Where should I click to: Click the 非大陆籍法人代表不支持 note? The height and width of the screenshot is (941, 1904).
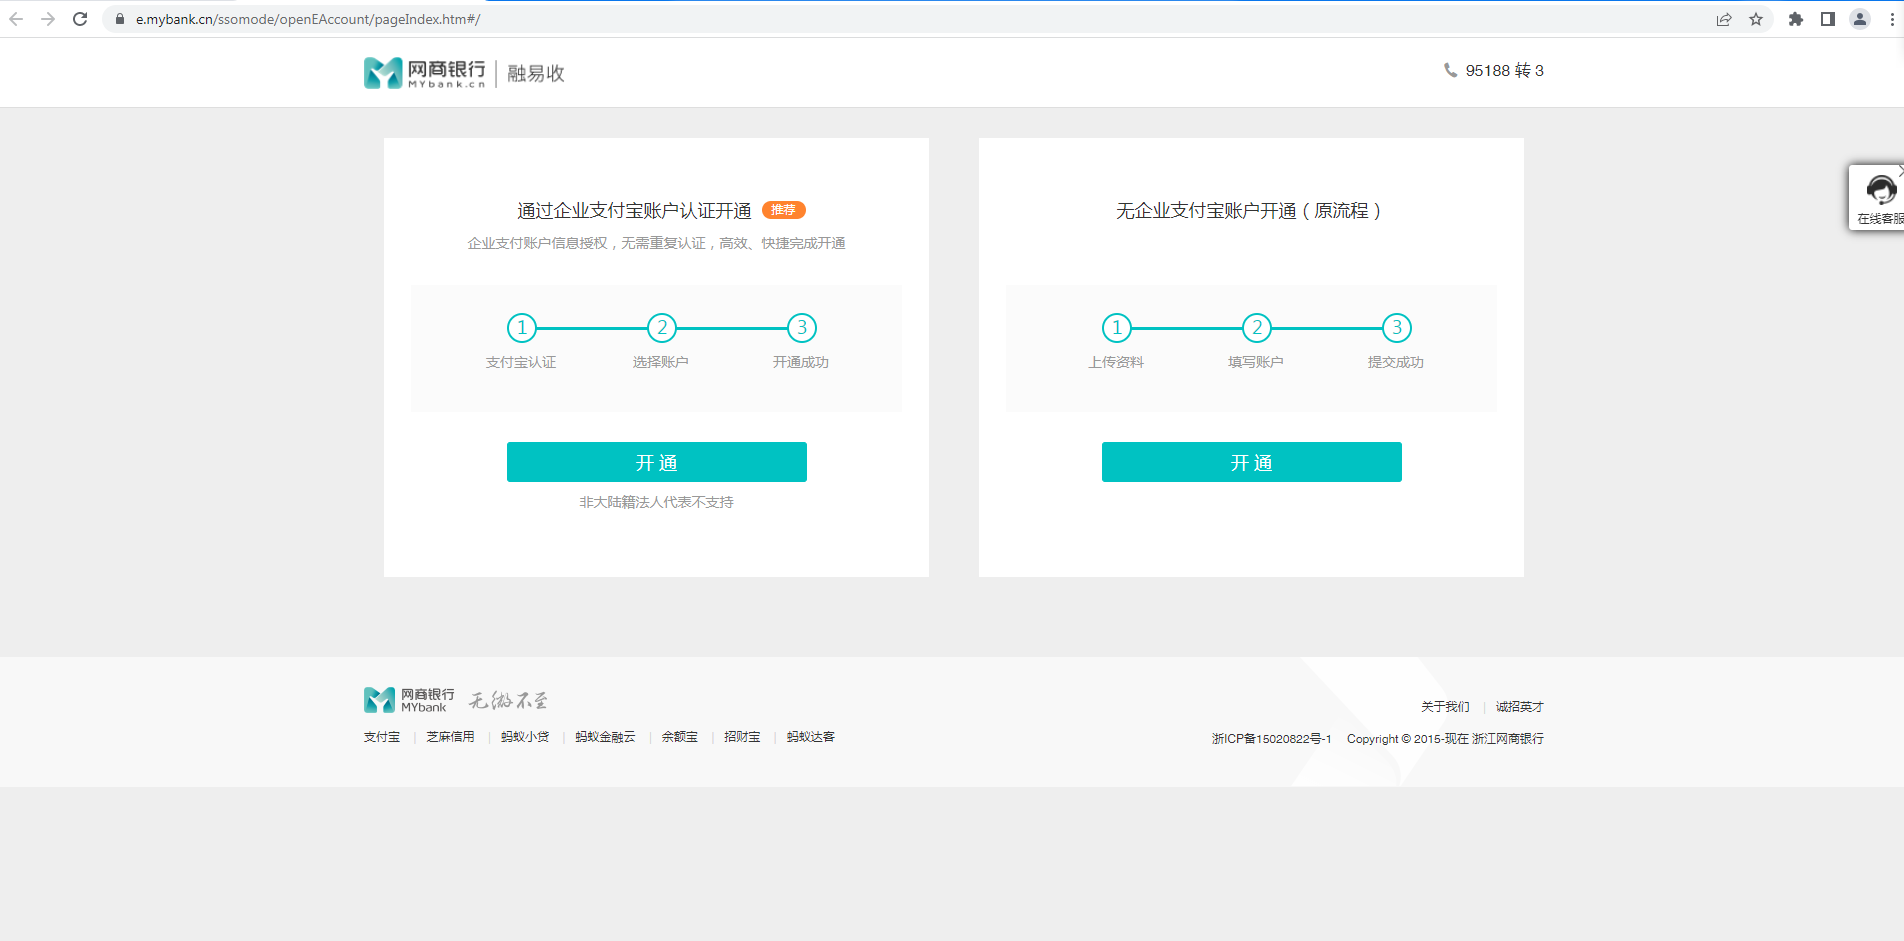click(657, 502)
